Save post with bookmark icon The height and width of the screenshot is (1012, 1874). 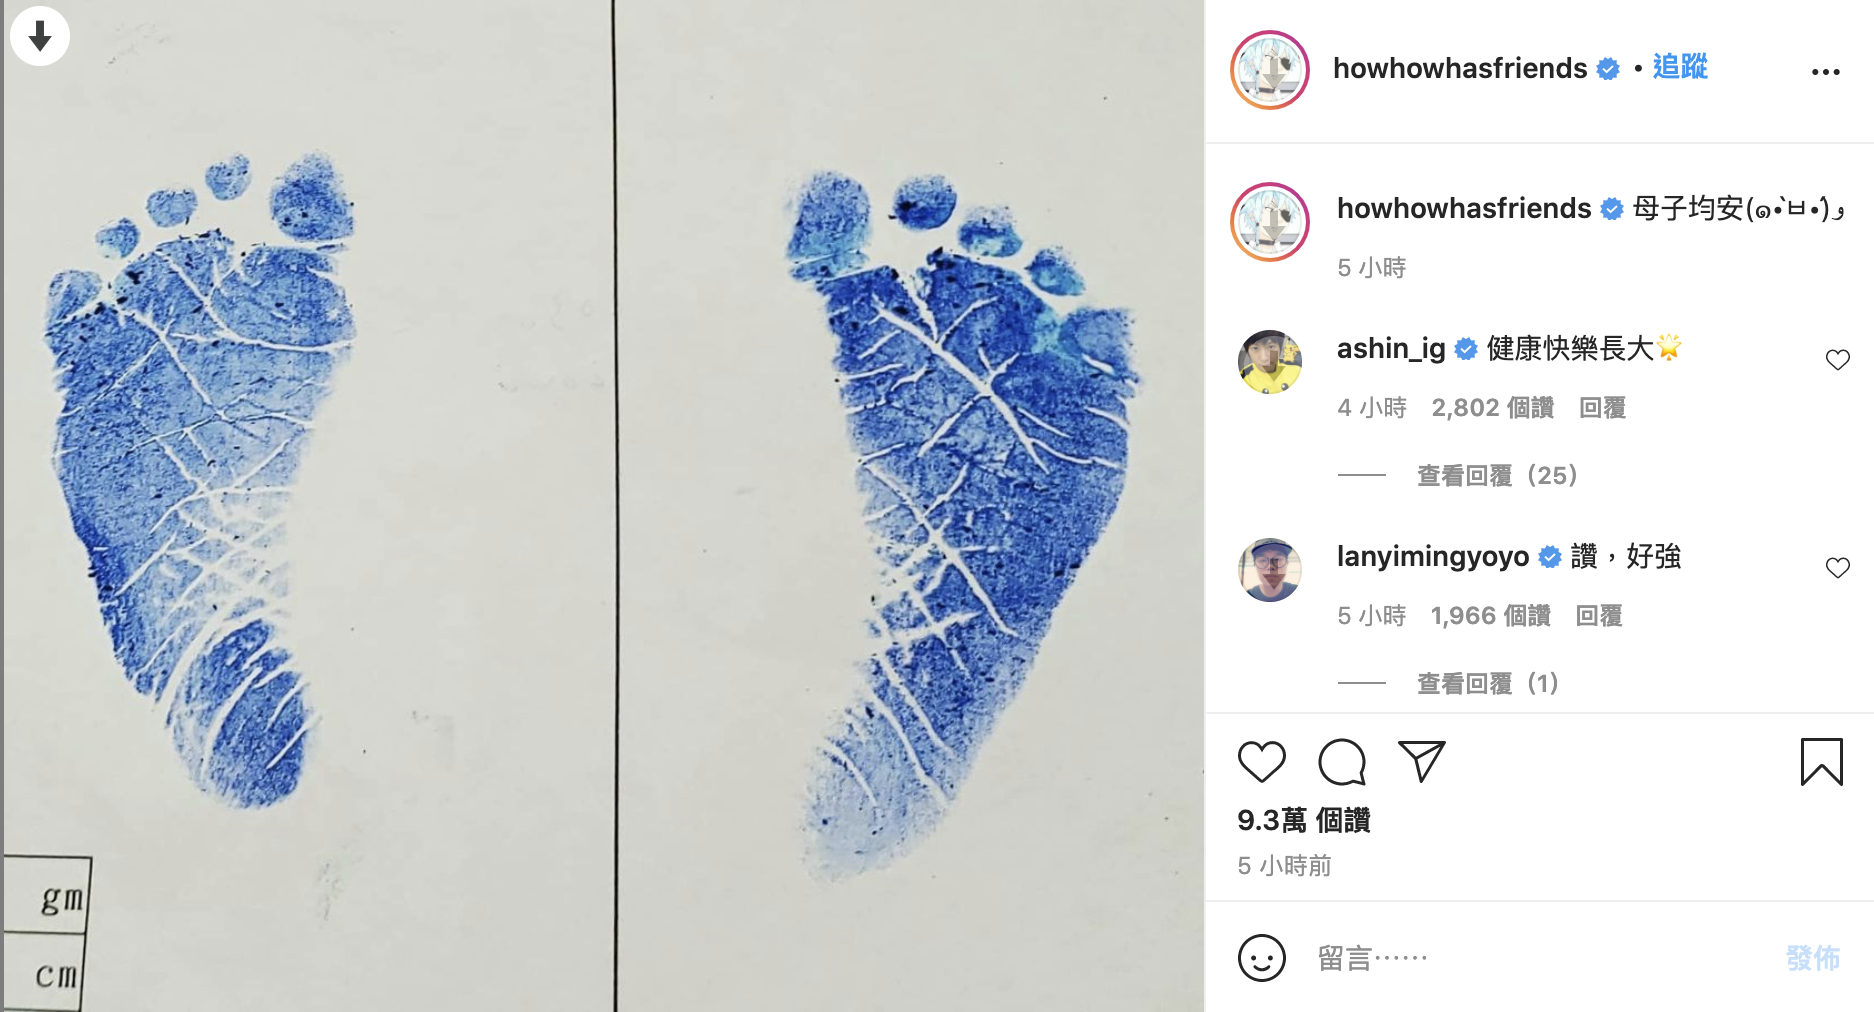tap(1821, 762)
